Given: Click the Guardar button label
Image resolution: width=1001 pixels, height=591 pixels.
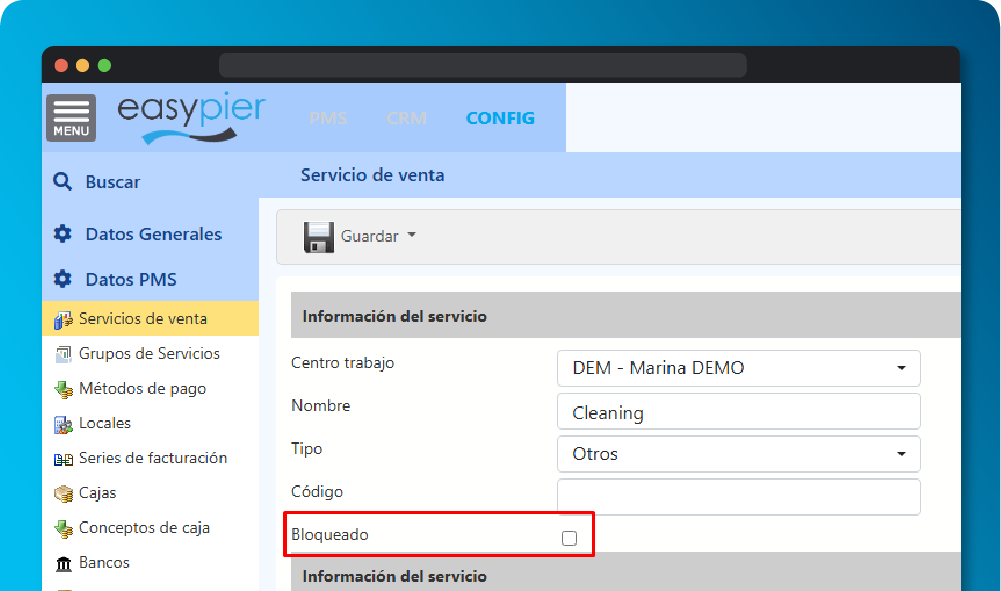Looking at the screenshot, I should tap(370, 236).
